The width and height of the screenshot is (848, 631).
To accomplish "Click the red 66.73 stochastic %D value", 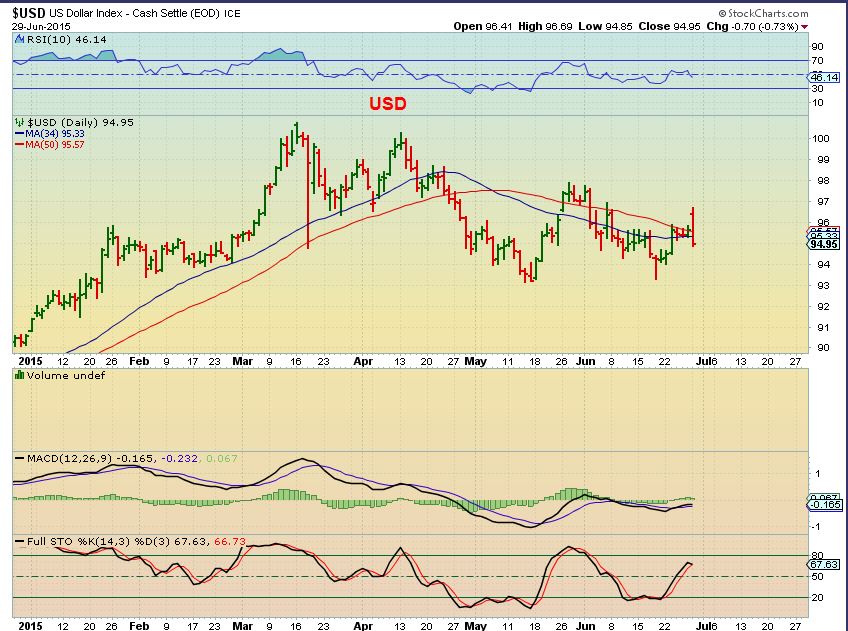I will (x=229, y=541).
